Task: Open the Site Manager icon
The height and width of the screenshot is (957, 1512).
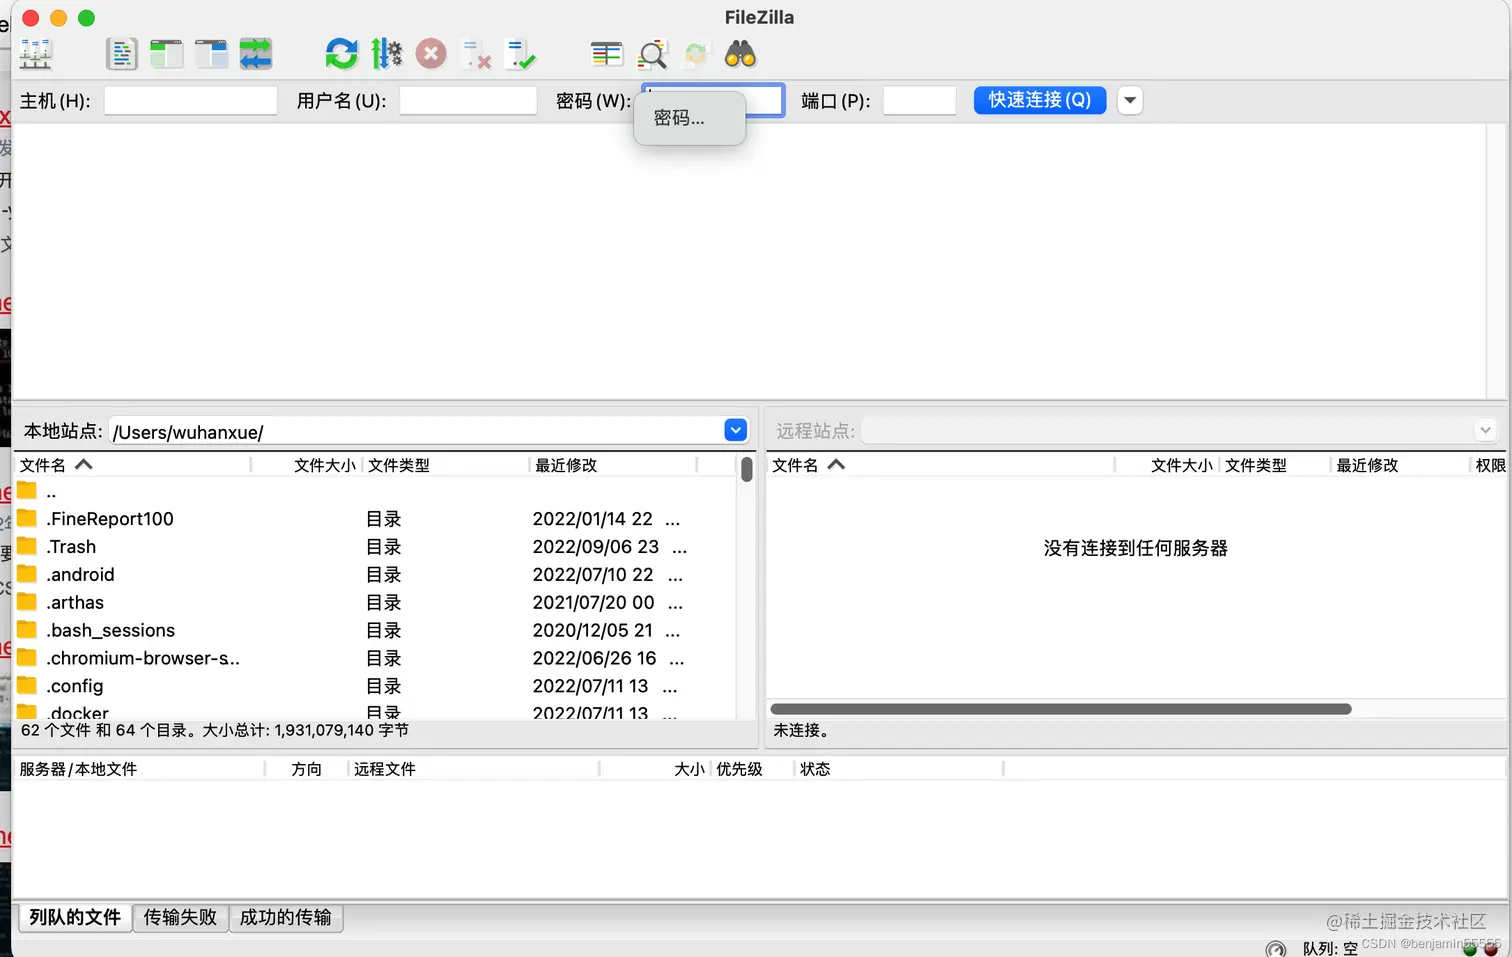Action: tap(36, 54)
